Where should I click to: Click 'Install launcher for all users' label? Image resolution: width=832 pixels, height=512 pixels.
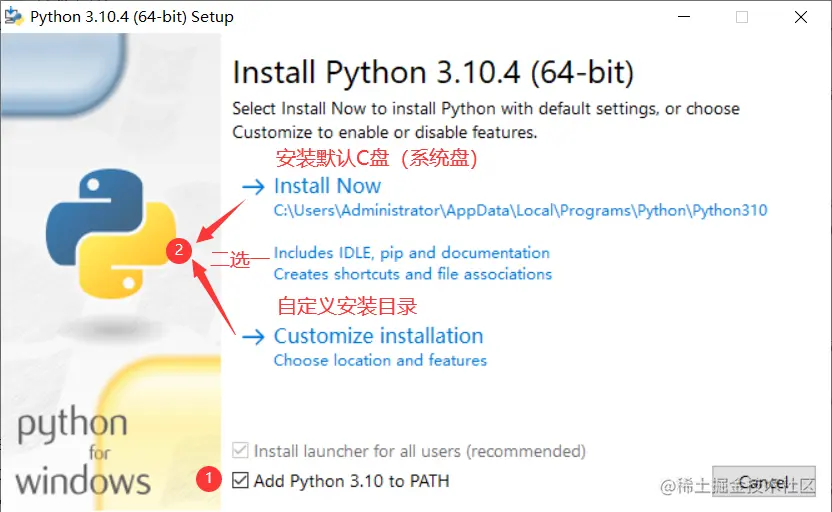click(x=419, y=451)
